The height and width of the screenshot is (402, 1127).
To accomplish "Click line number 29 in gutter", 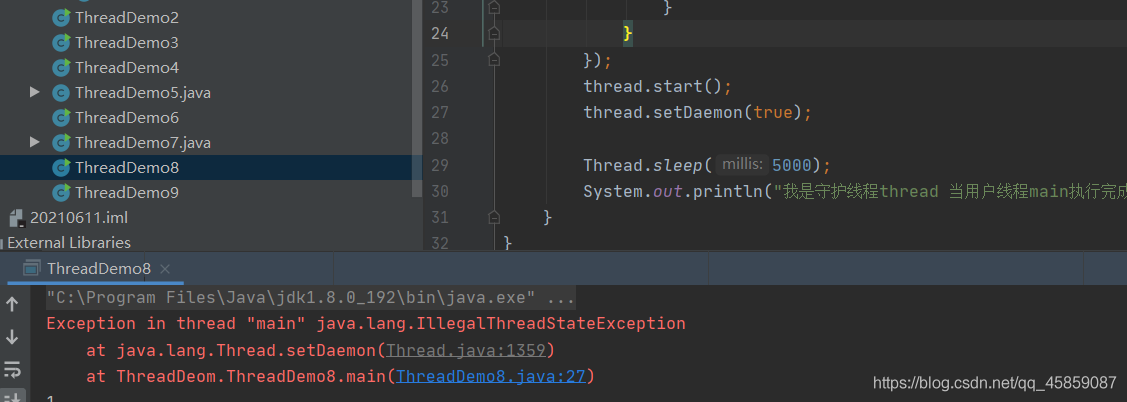I will (441, 165).
